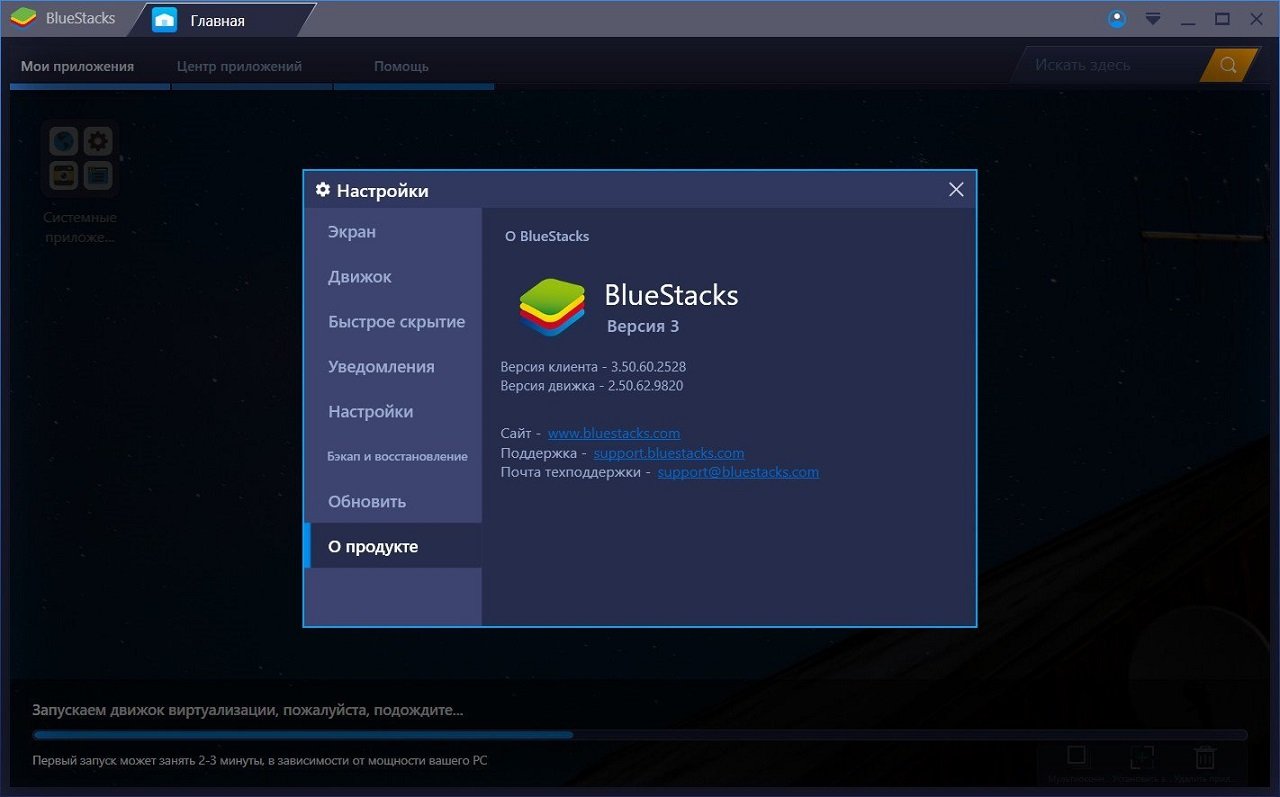The image size is (1280, 797).
Task: Select Движок settings section
Action: point(360,277)
